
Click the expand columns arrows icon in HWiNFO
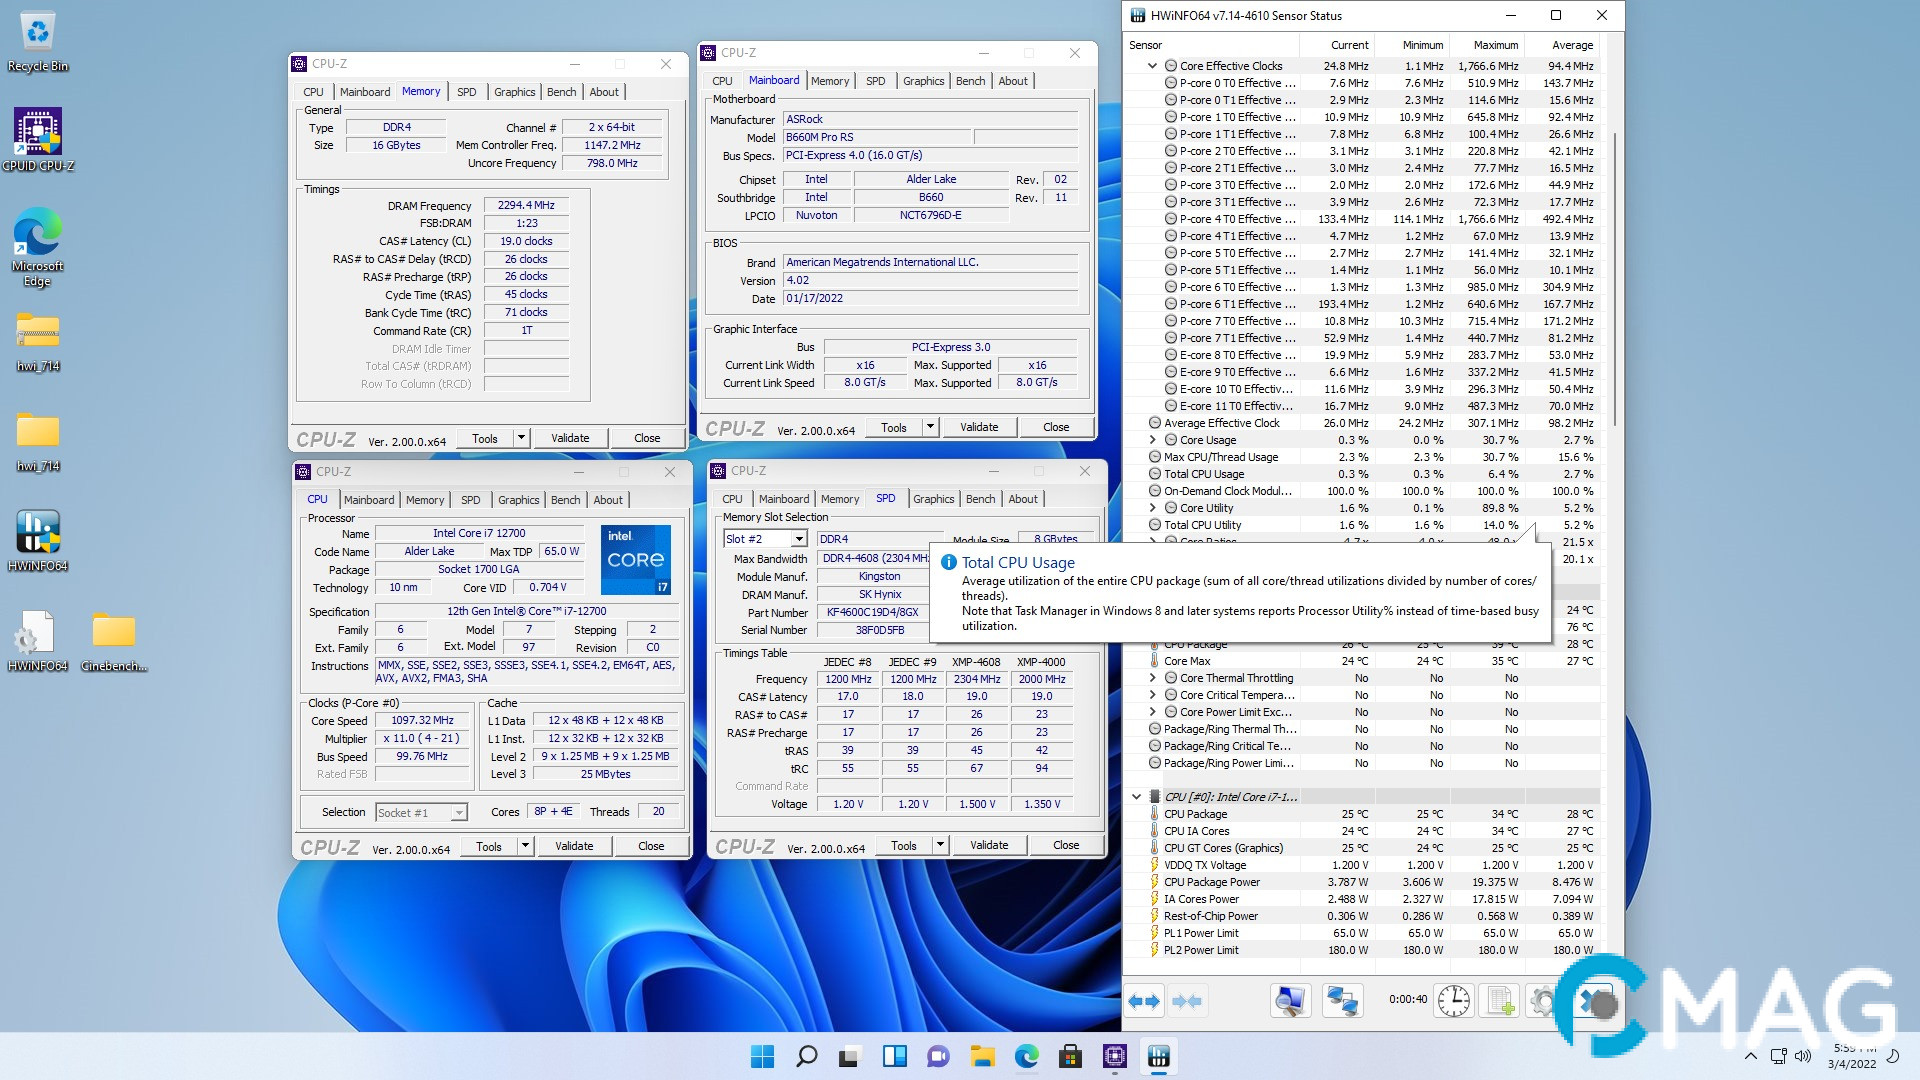coord(1144,1001)
